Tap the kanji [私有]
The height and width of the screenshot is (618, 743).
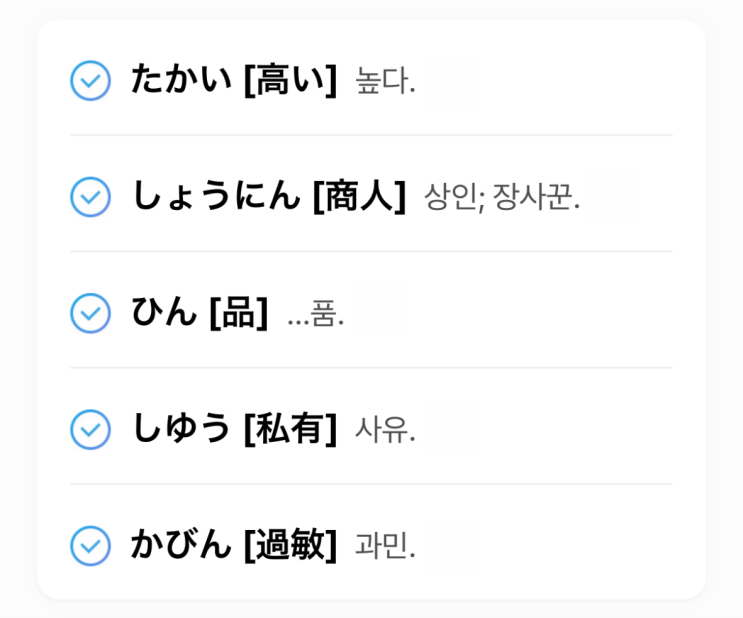pos(291,429)
